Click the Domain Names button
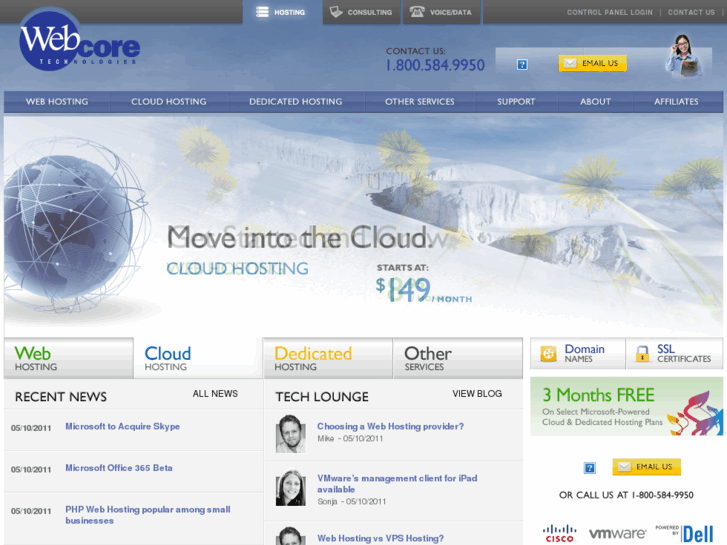This screenshot has height=545, width=727. pyautogui.click(x=578, y=353)
